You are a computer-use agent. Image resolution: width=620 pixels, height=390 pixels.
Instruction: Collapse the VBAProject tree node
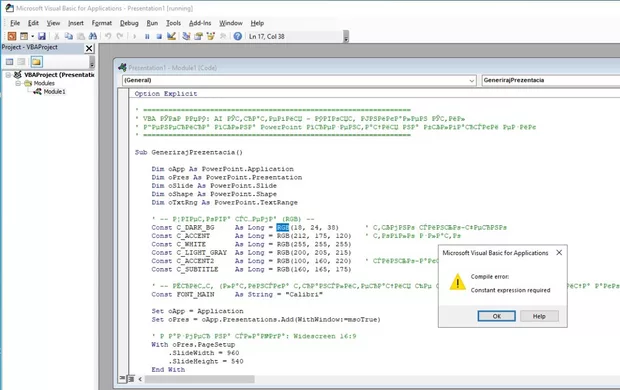point(8,75)
